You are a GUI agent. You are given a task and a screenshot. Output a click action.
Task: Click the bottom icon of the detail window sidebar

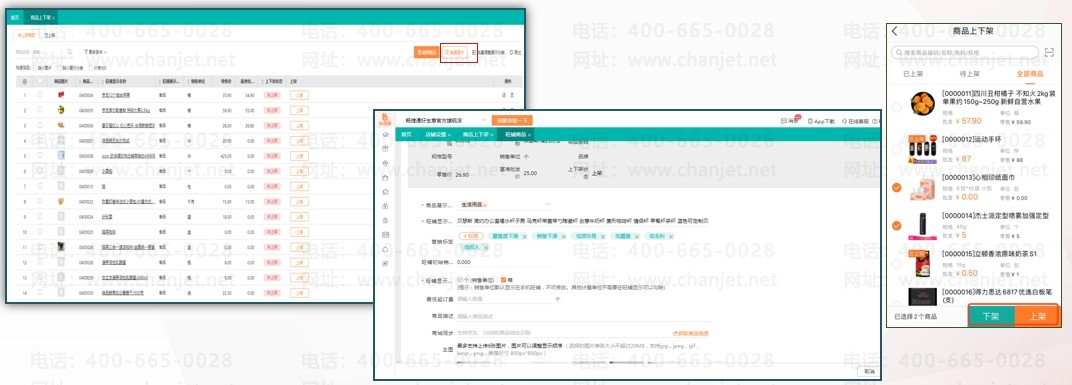(386, 263)
